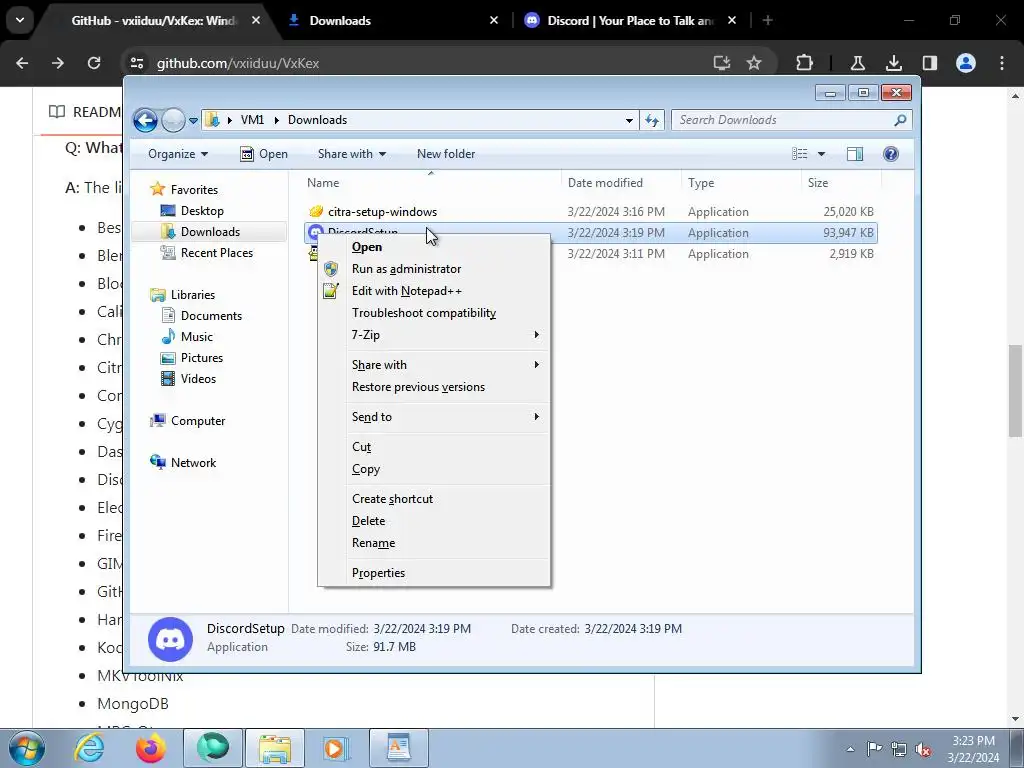The image size is (1024, 768).
Task: Launch Internet Explorer from taskbar
Action: 89,748
